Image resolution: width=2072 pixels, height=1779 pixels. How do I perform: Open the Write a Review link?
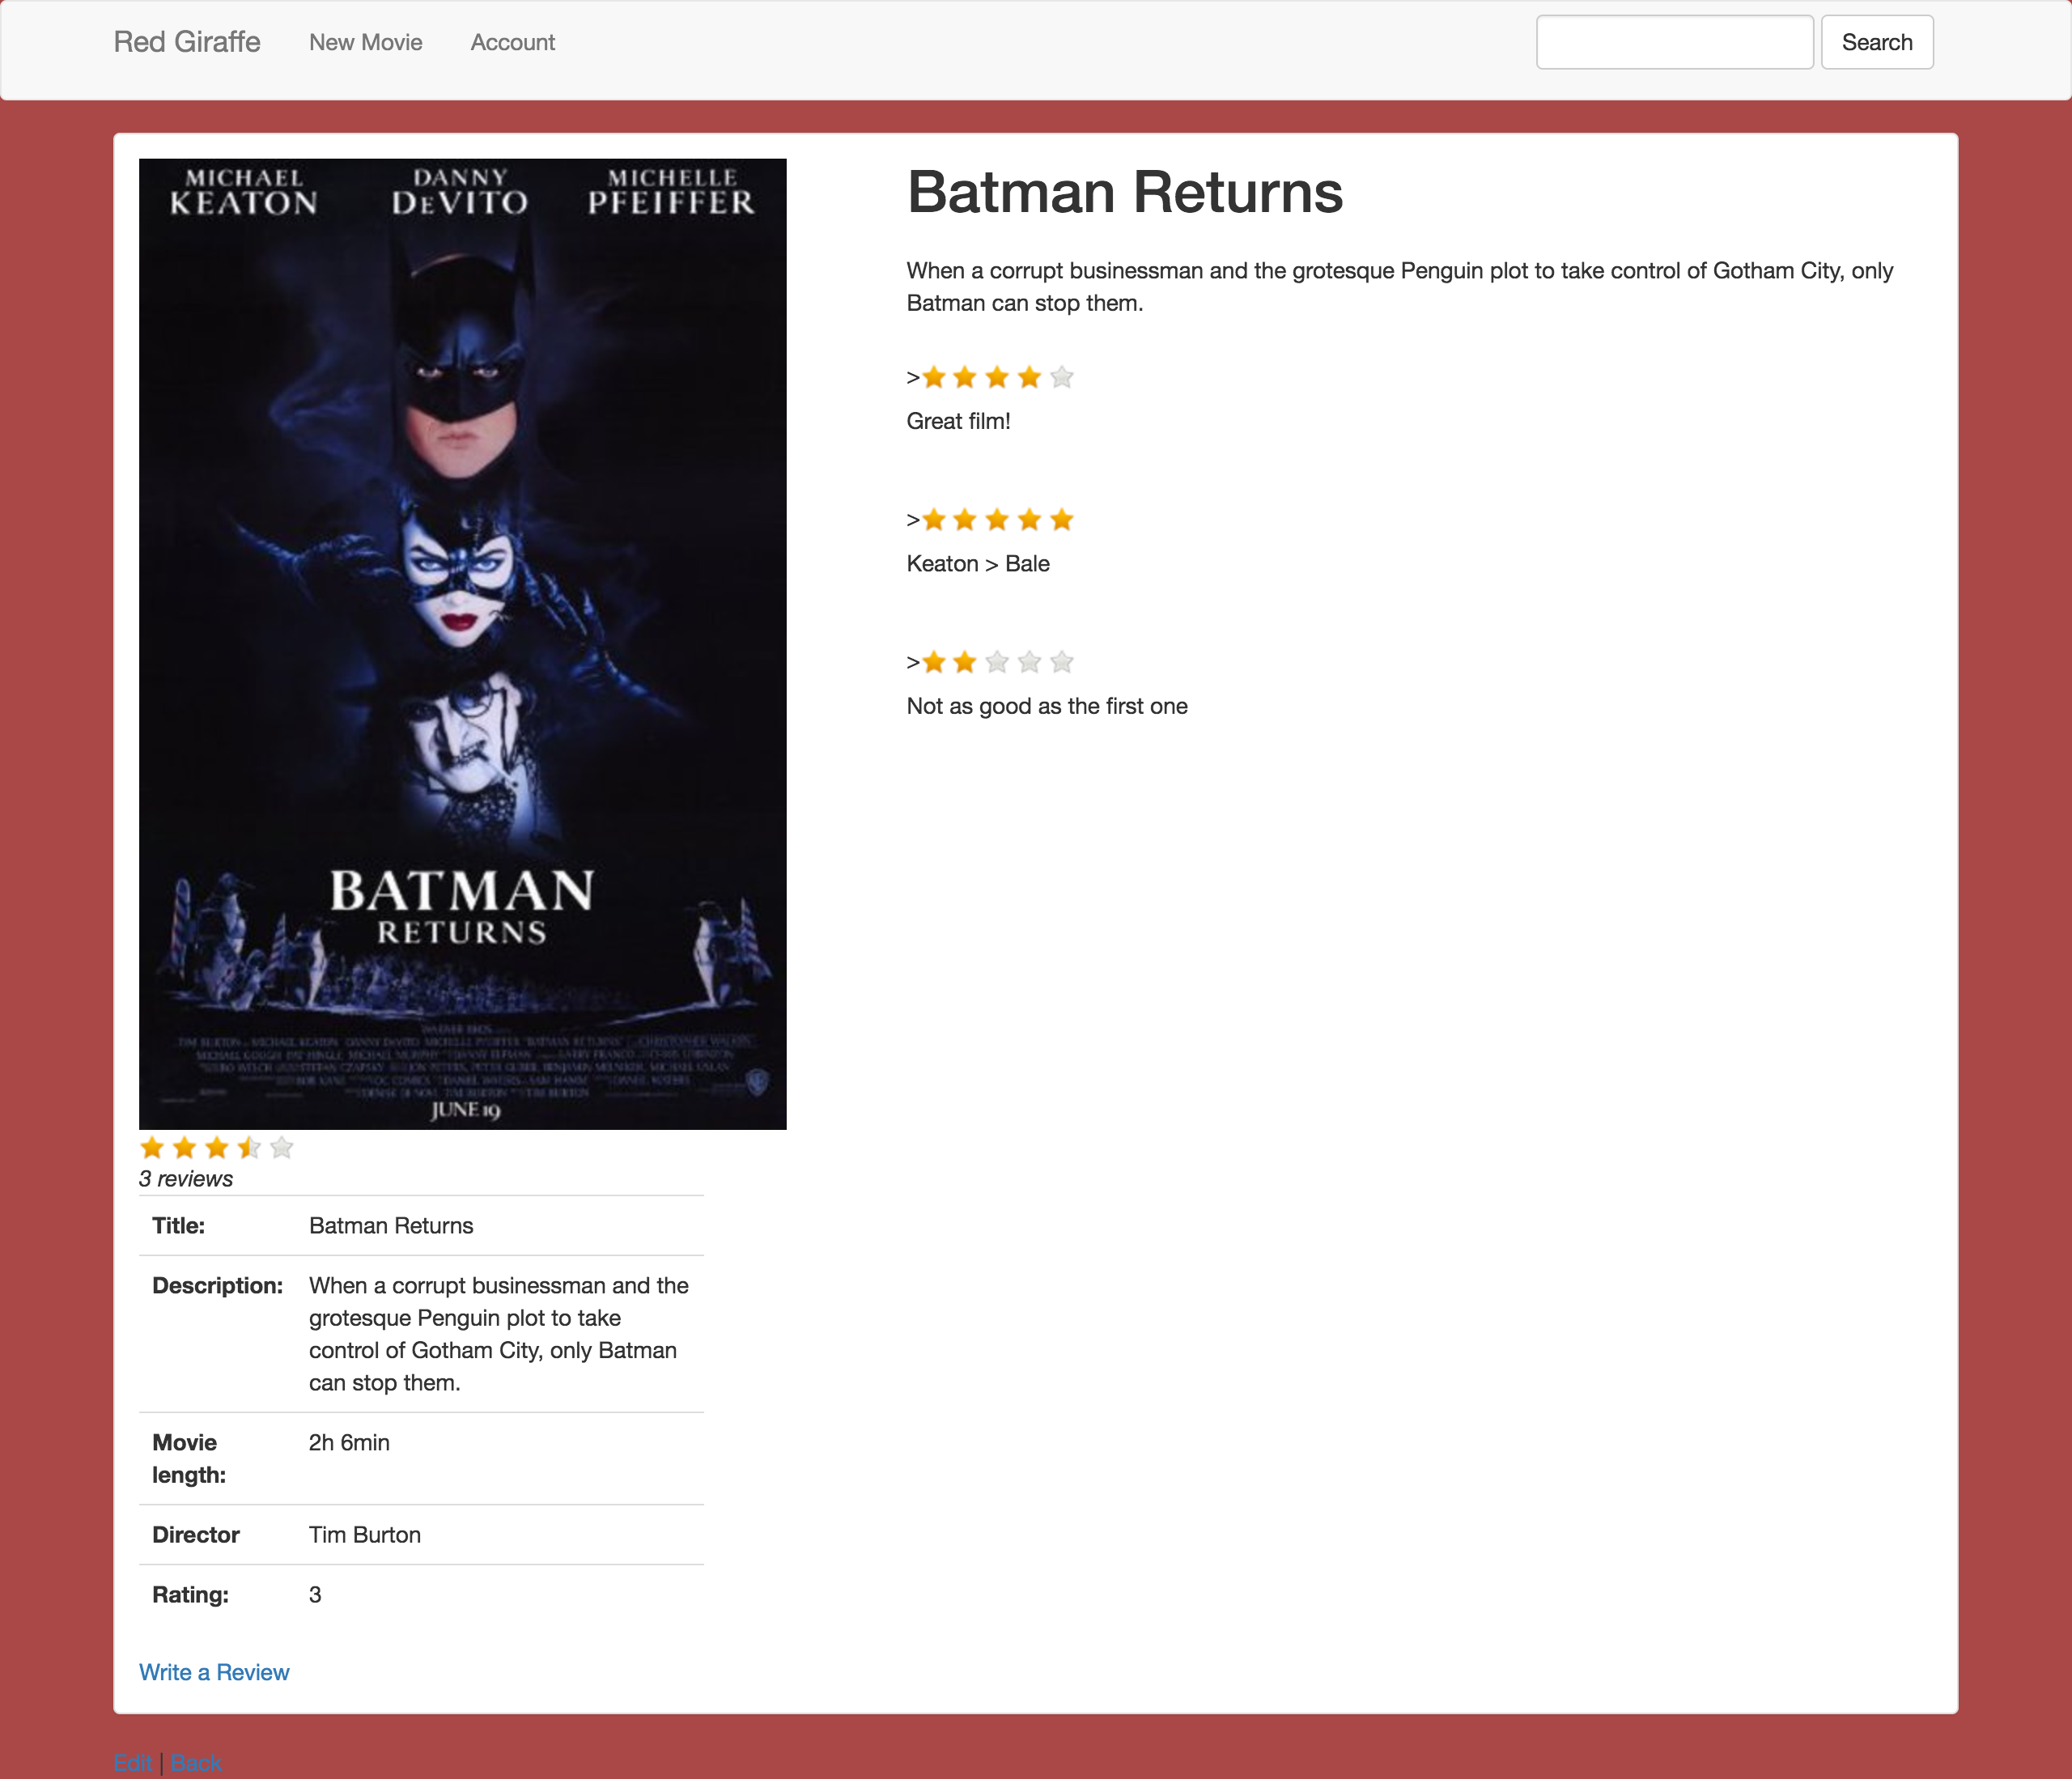click(214, 1672)
